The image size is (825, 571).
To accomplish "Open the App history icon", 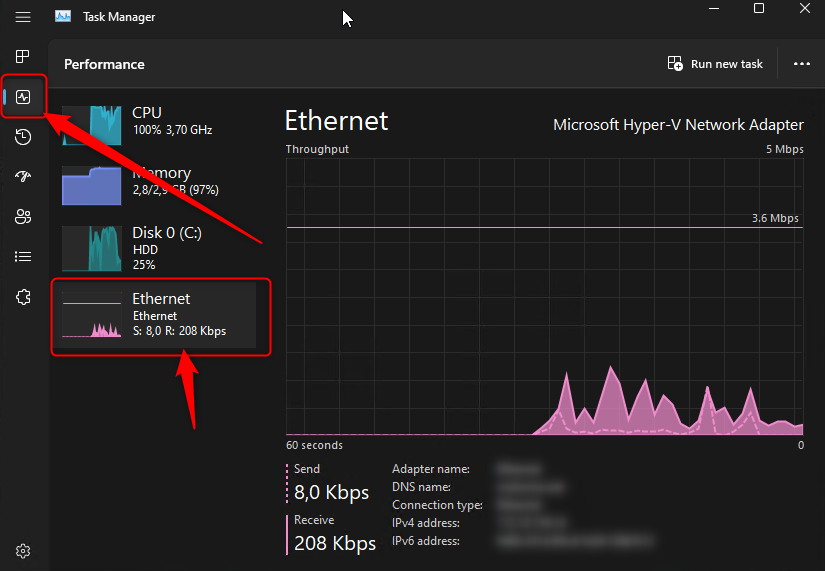I will coord(23,137).
